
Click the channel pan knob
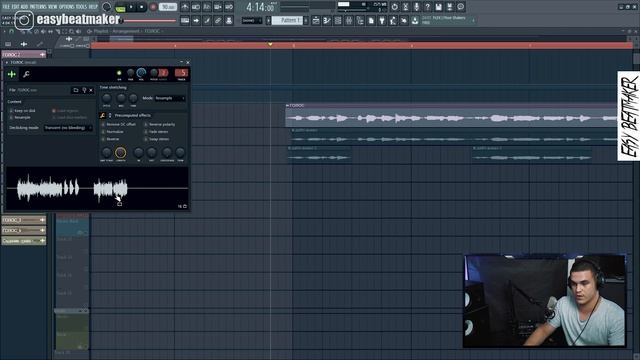[x=131, y=73]
